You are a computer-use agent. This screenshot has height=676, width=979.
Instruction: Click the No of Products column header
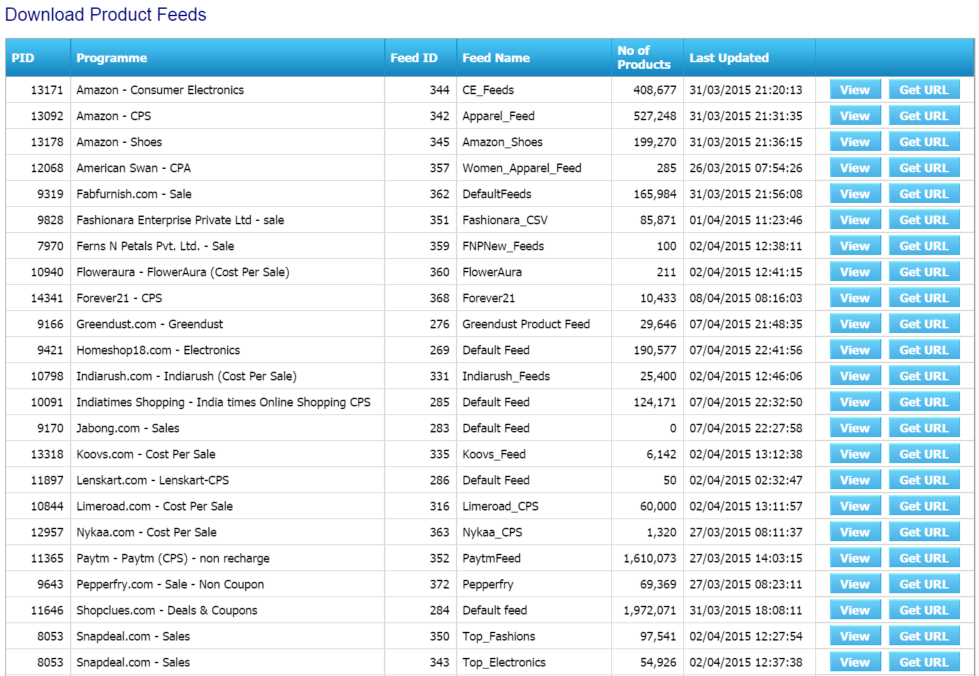pos(644,58)
